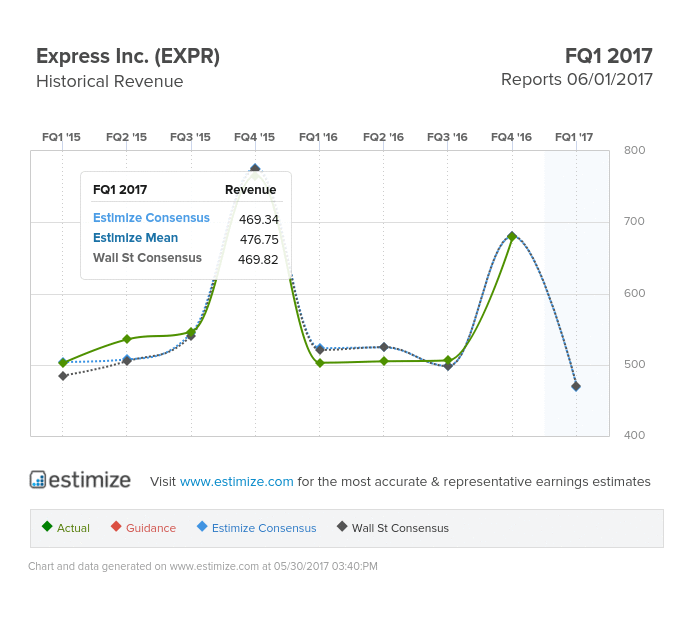Click the FQ2 '15 gray Wall St point
Screen dimensions: 685x620
127,361
